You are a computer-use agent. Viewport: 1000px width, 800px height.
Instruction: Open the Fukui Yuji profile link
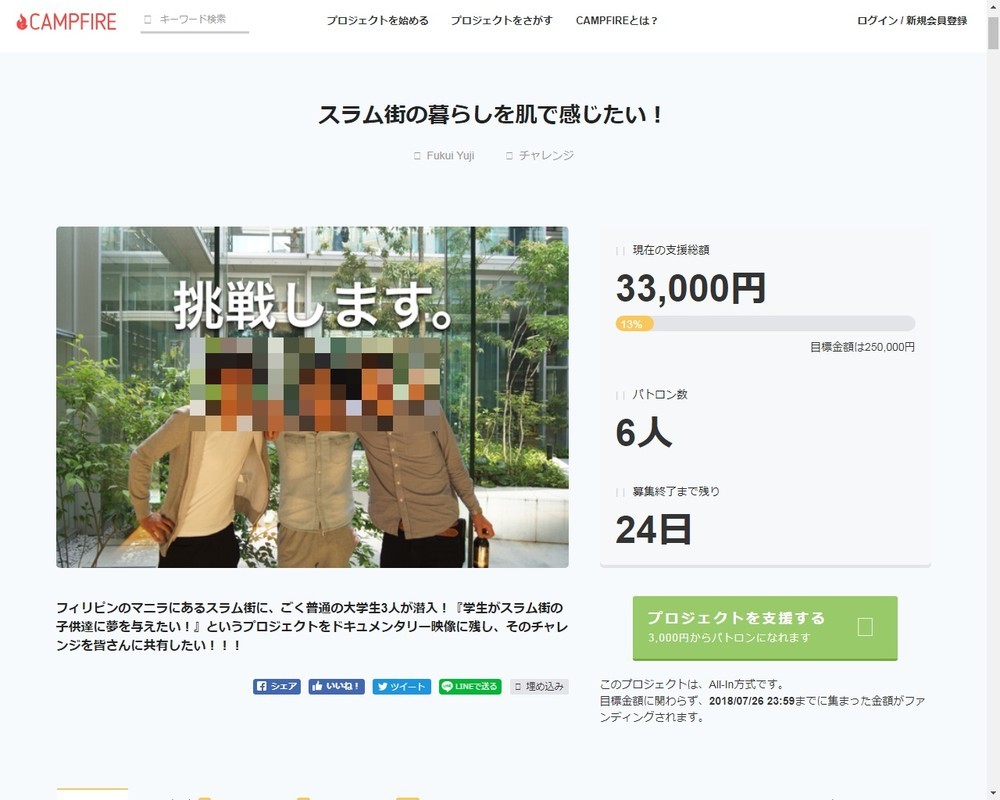[x=449, y=155]
